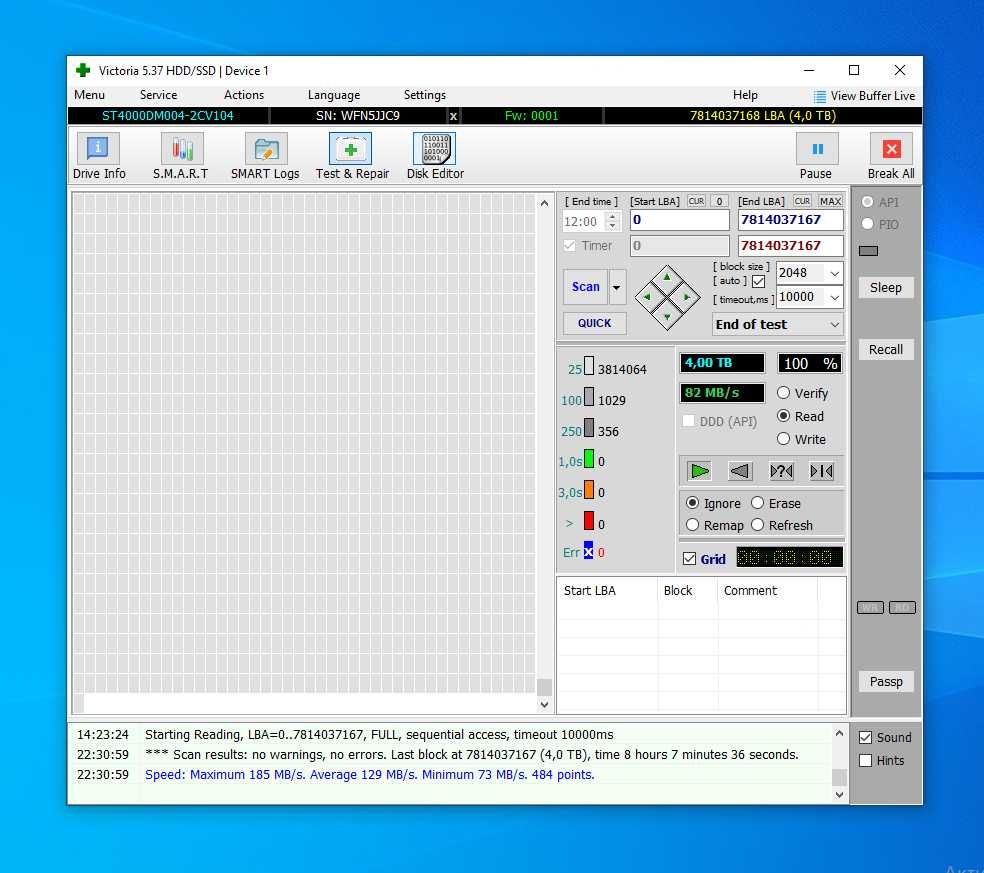Click the CUR button beside Start LBA
Viewport: 984px width, 873px height.
tap(696, 201)
